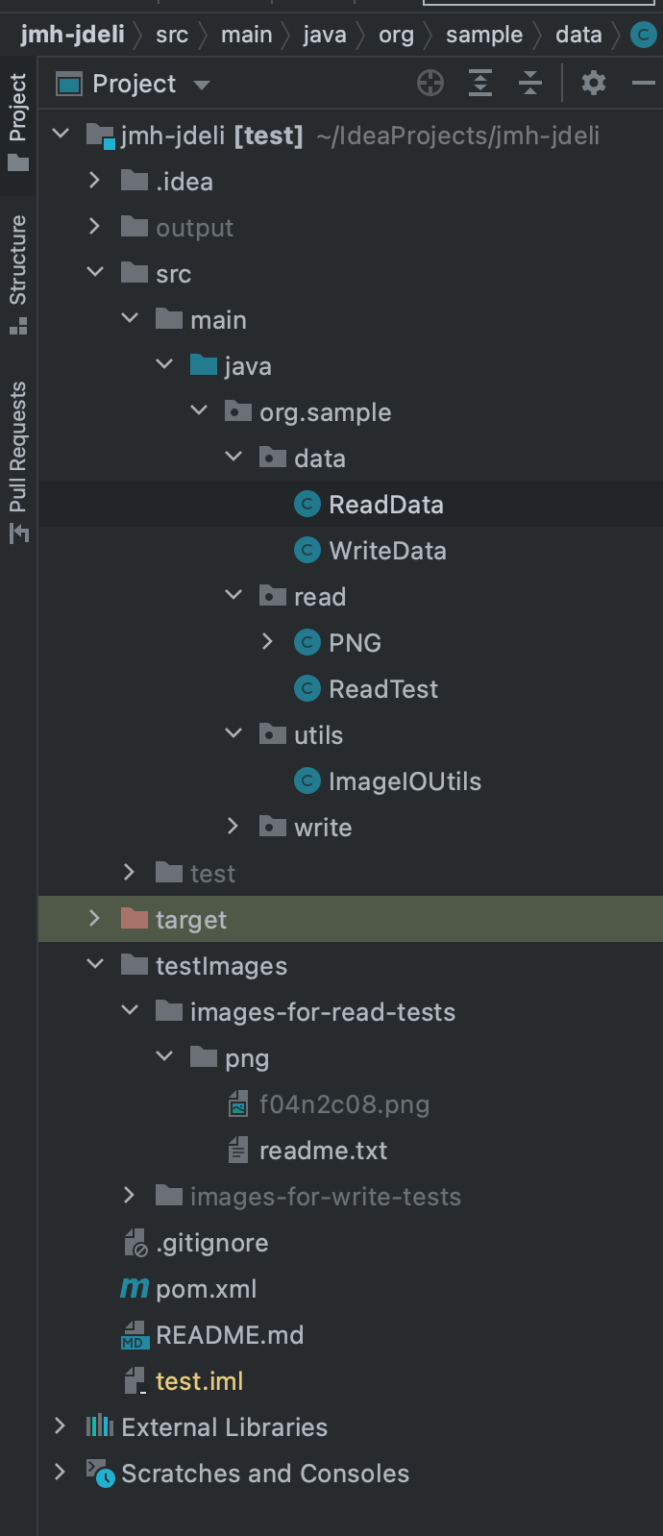The image size is (663, 1536).
Task: Switch to the Structure tool window tab
Action: [18, 272]
